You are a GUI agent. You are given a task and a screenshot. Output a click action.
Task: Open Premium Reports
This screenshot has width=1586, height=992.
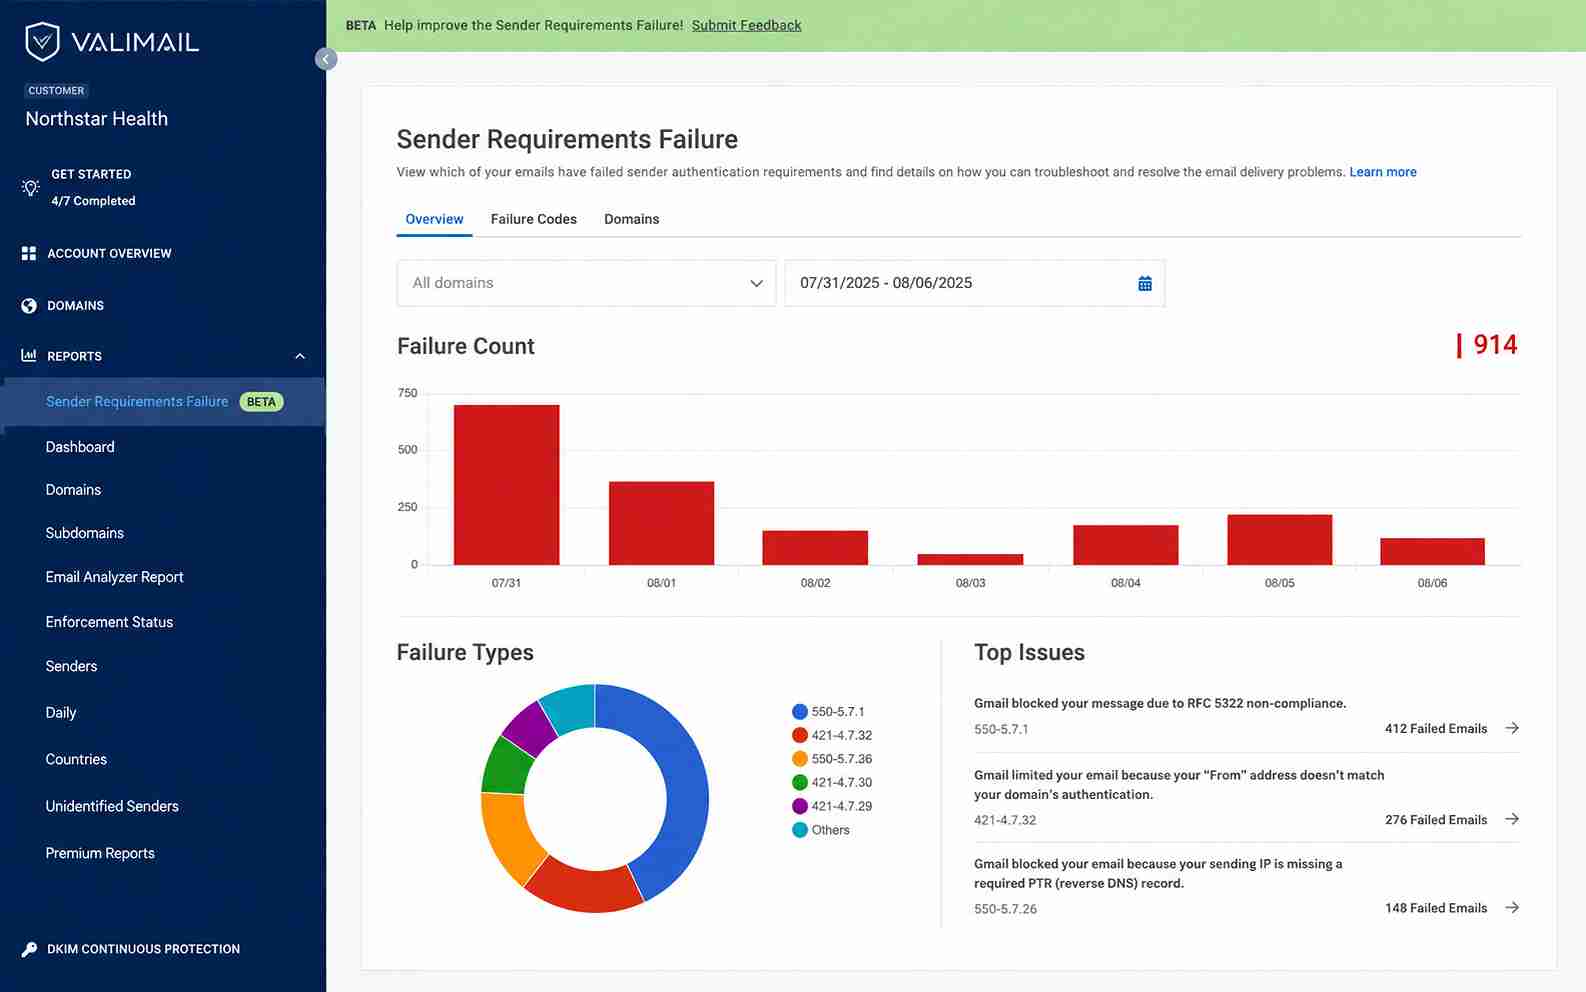point(100,853)
